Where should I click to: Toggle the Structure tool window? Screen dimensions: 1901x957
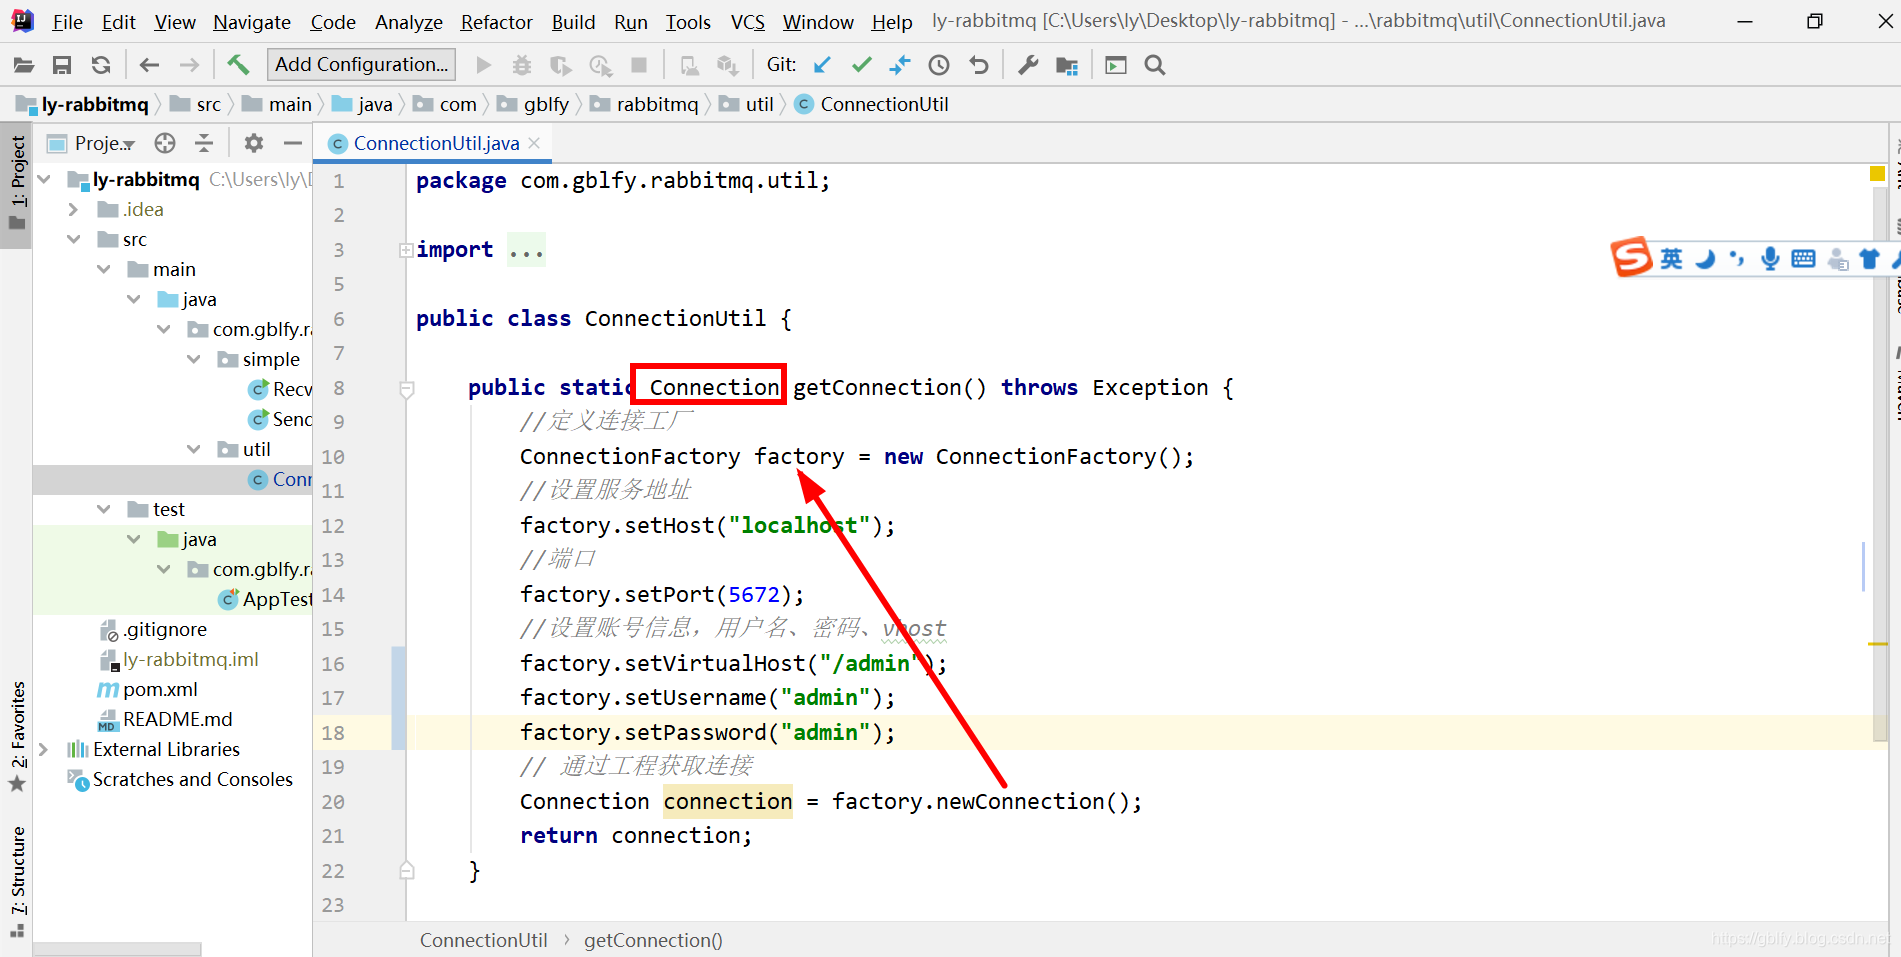[17, 882]
